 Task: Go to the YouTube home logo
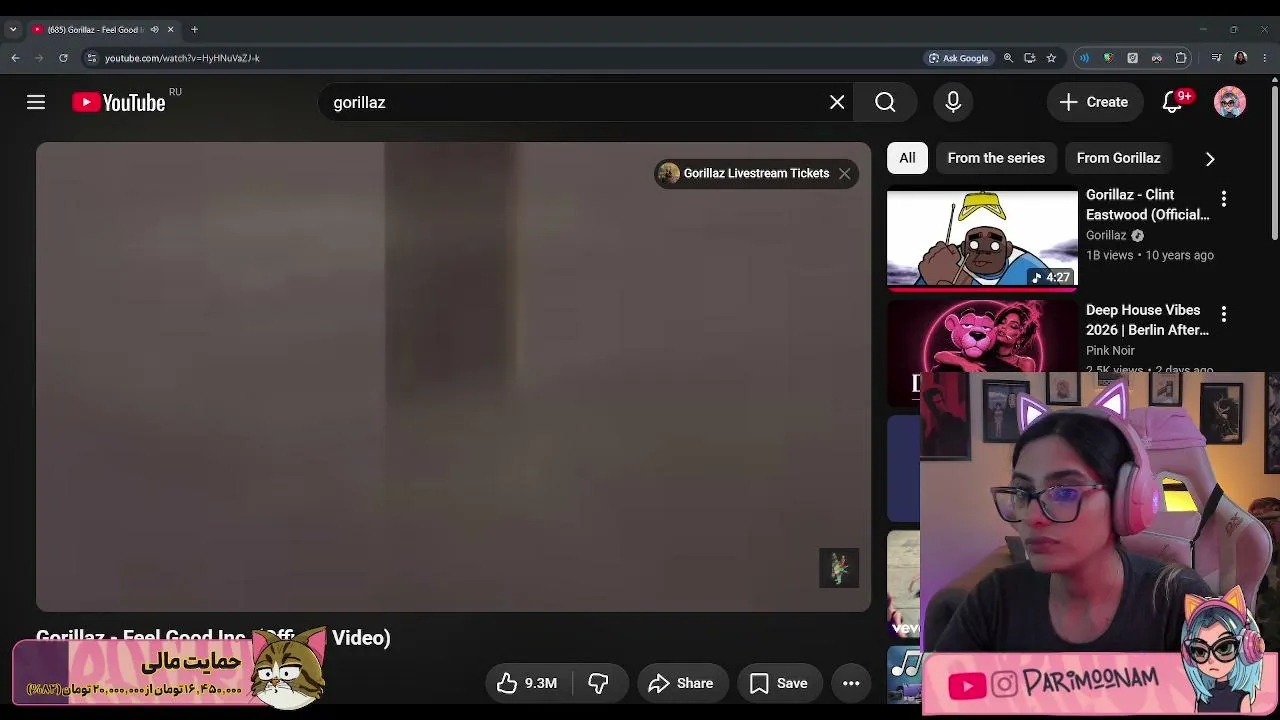pyautogui.click(x=119, y=102)
